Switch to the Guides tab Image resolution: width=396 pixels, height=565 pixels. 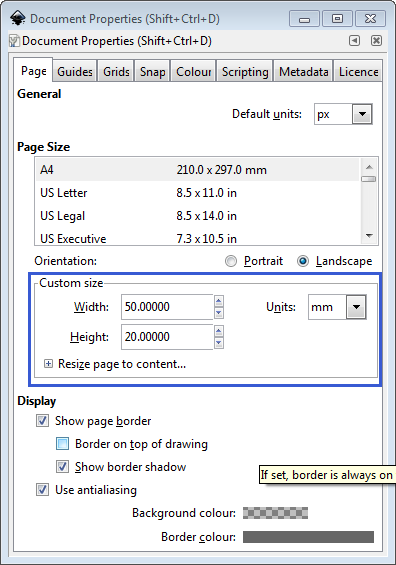click(x=75, y=72)
